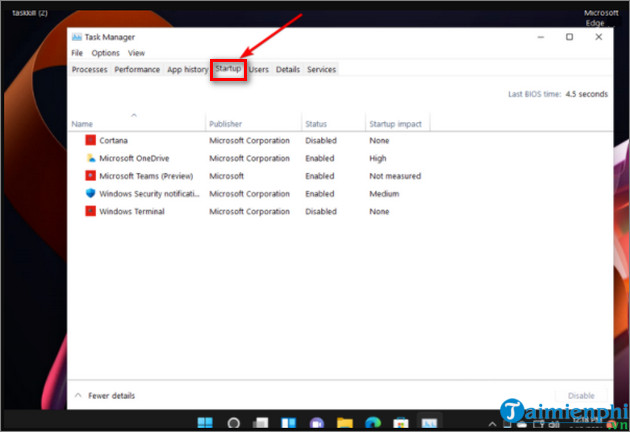
Task: Click the Windows Terminal row icon
Action: coord(90,211)
